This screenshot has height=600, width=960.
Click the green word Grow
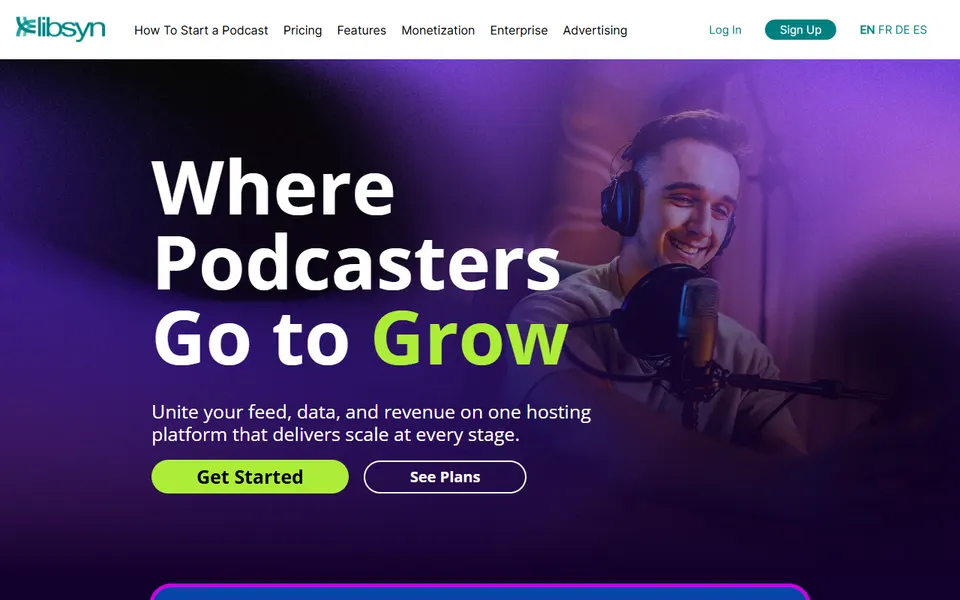coord(470,339)
